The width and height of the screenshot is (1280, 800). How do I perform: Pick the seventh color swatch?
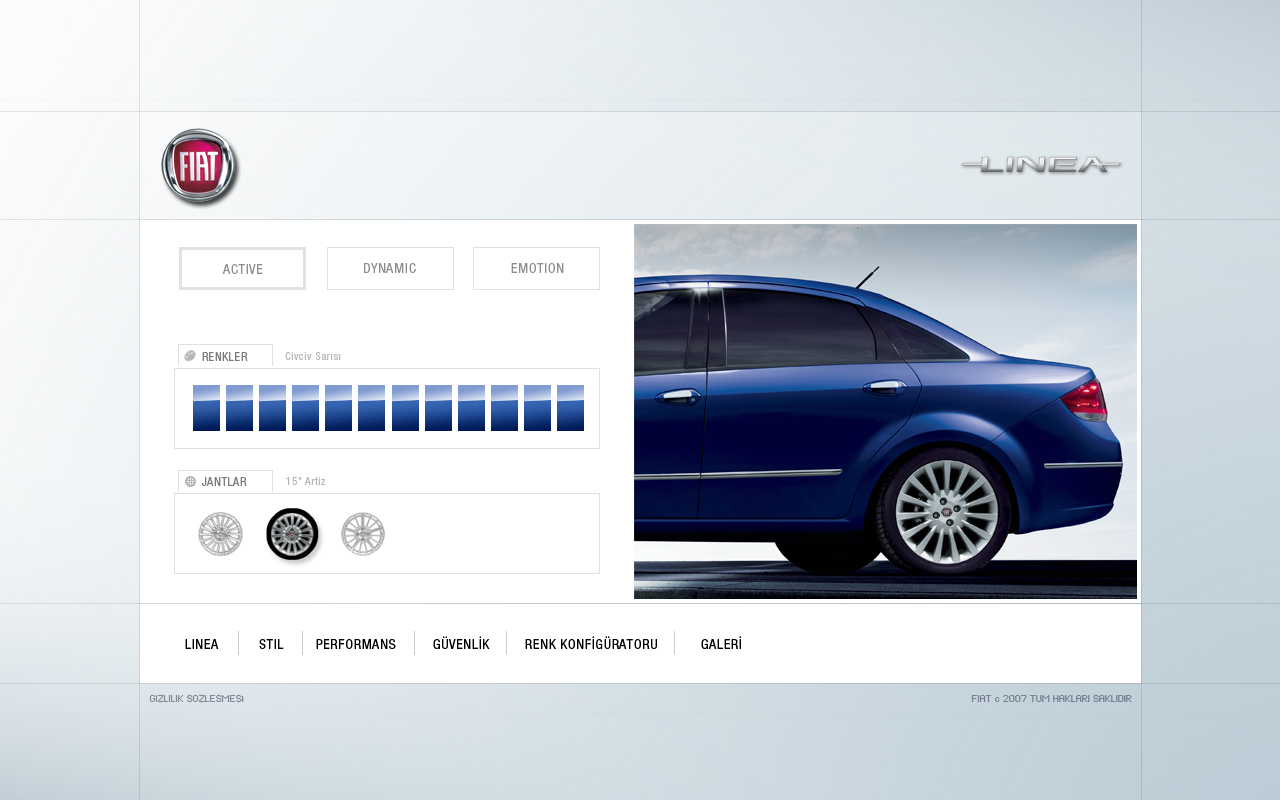(405, 408)
